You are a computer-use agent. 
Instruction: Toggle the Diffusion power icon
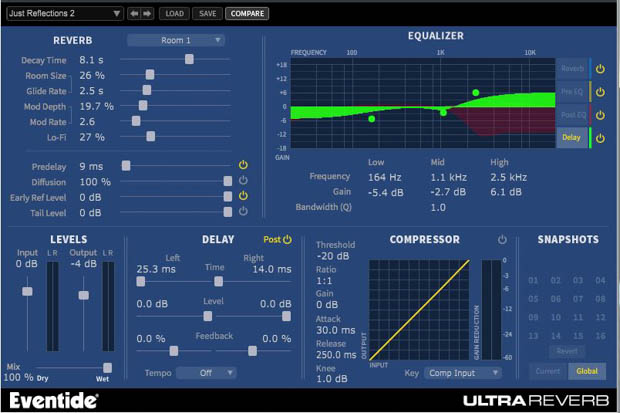tap(242, 181)
